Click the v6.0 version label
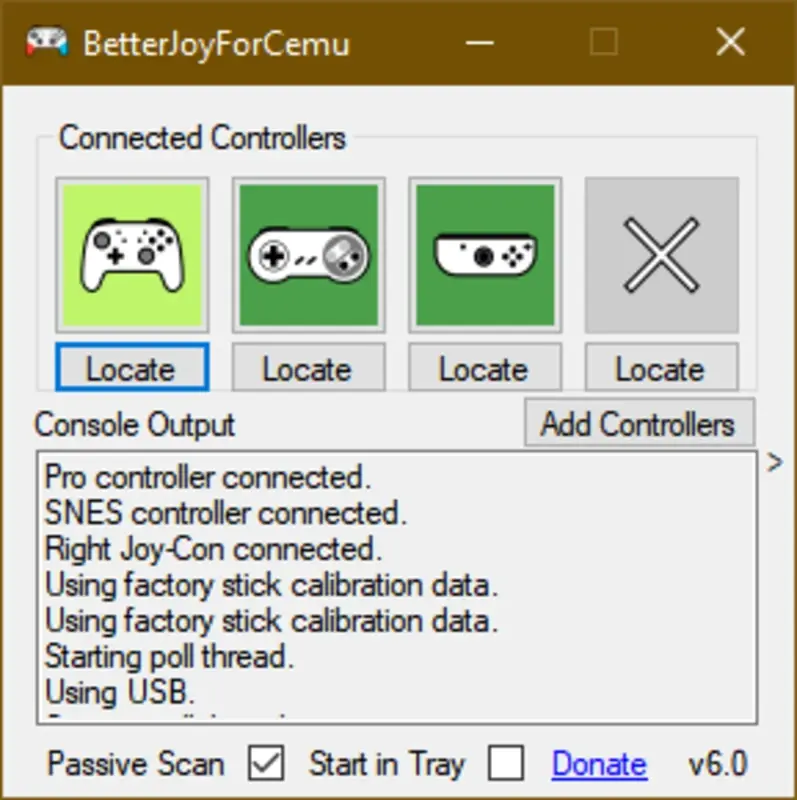This screenshot has height=800, width=797. tap(716, 764)
